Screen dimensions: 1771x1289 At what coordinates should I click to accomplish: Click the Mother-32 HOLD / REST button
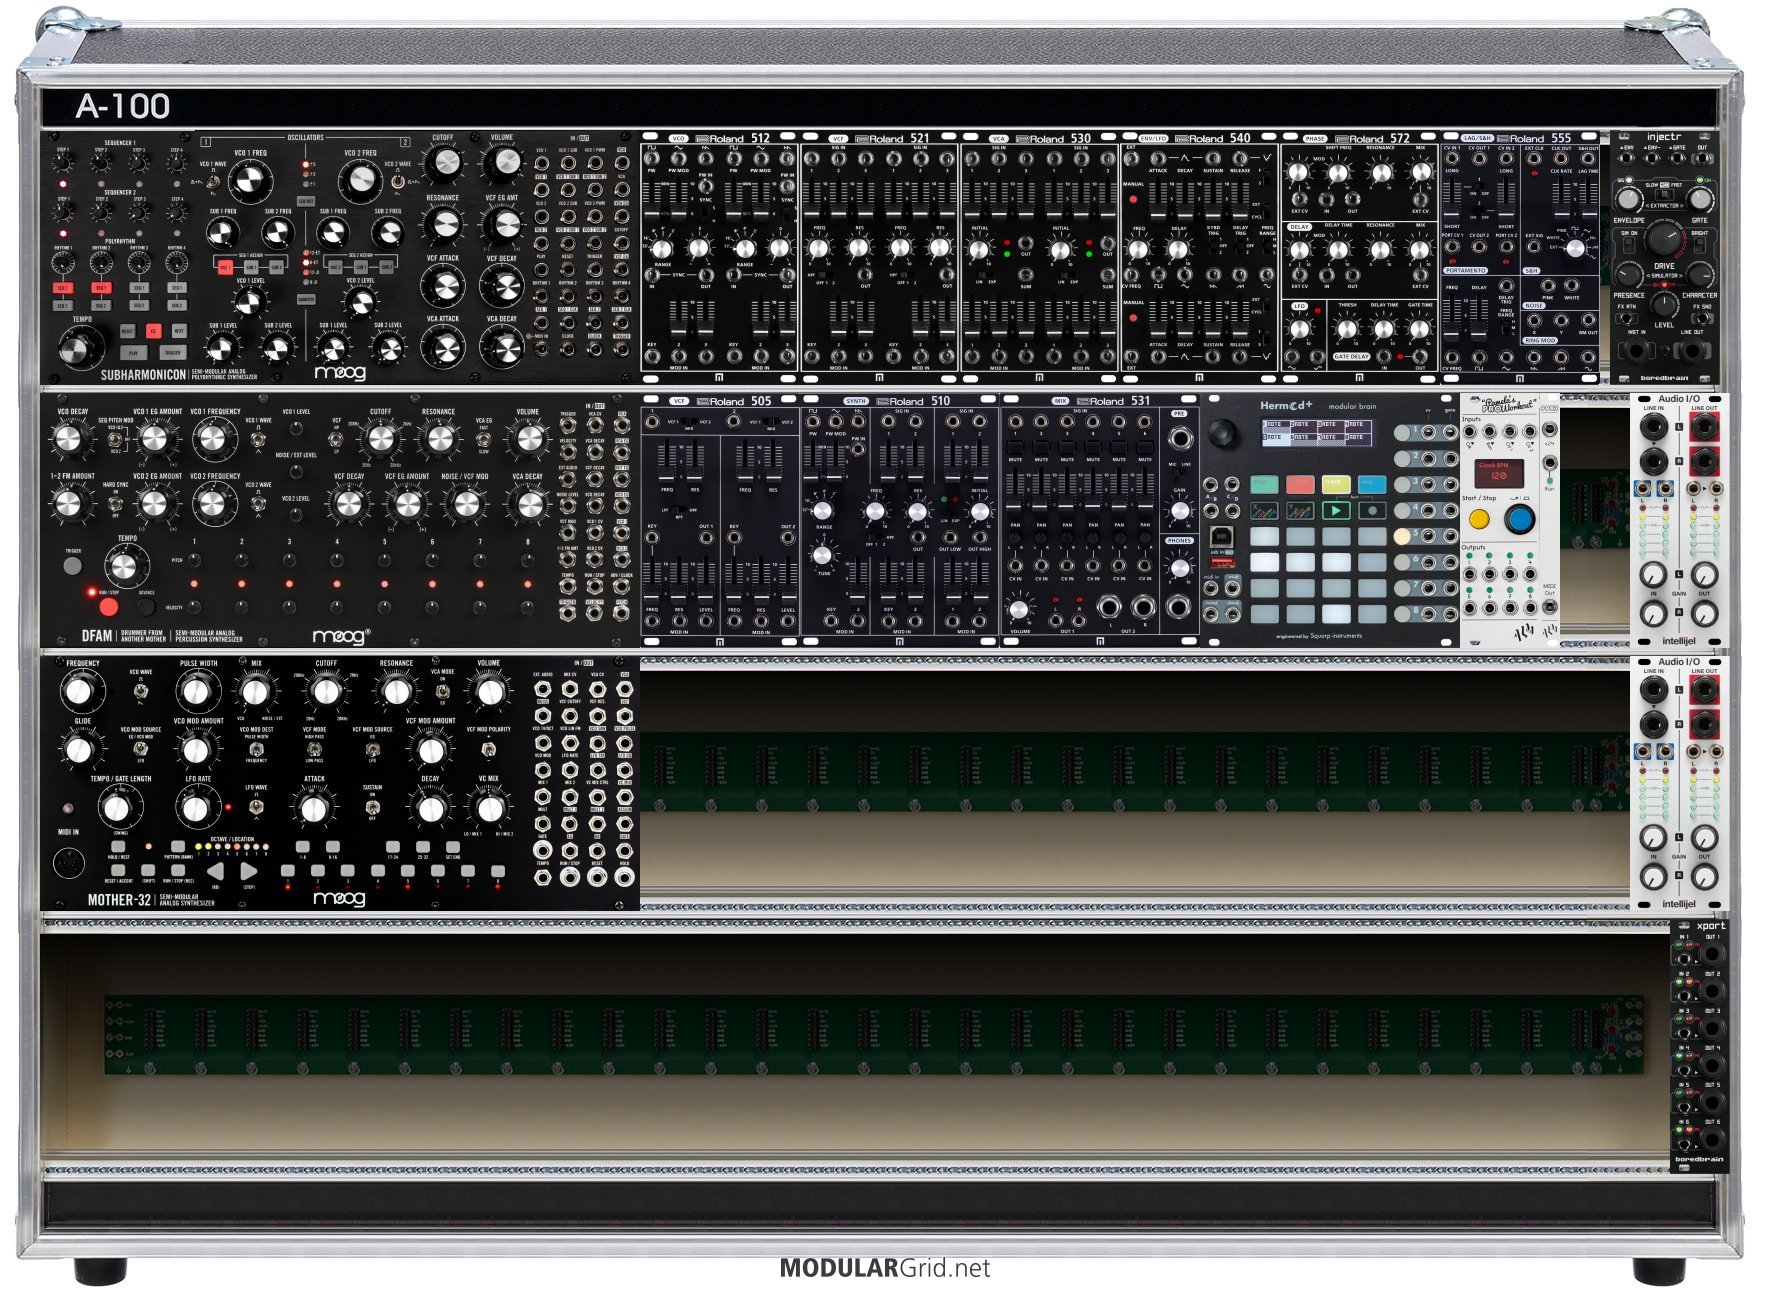pos(118,847)
